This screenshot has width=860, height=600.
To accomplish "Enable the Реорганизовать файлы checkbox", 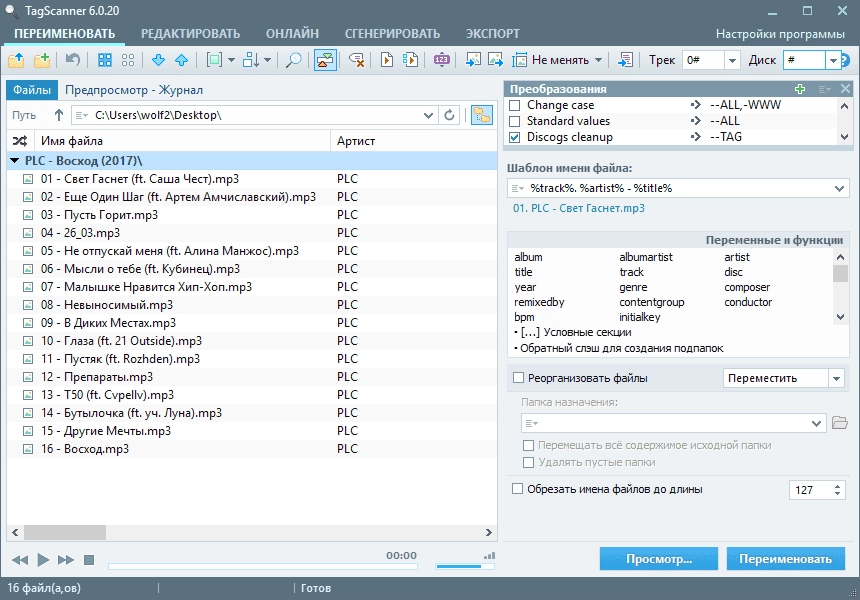I will point(518,378).
